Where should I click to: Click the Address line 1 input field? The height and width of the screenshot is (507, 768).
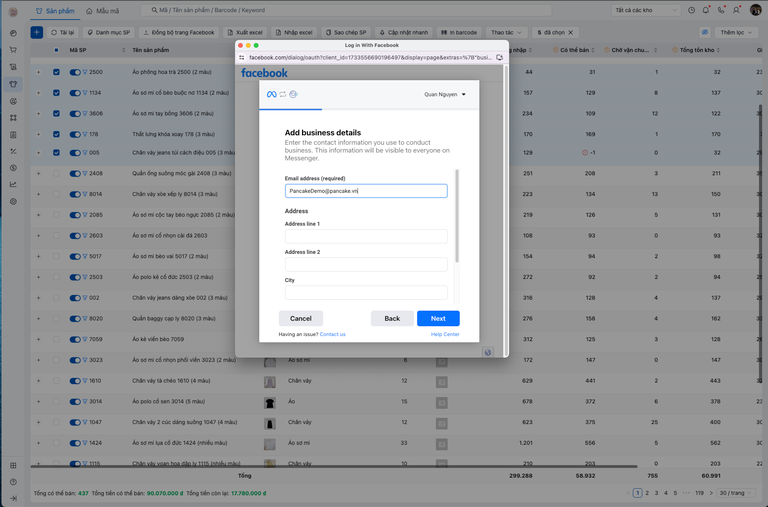coord(366,237)
